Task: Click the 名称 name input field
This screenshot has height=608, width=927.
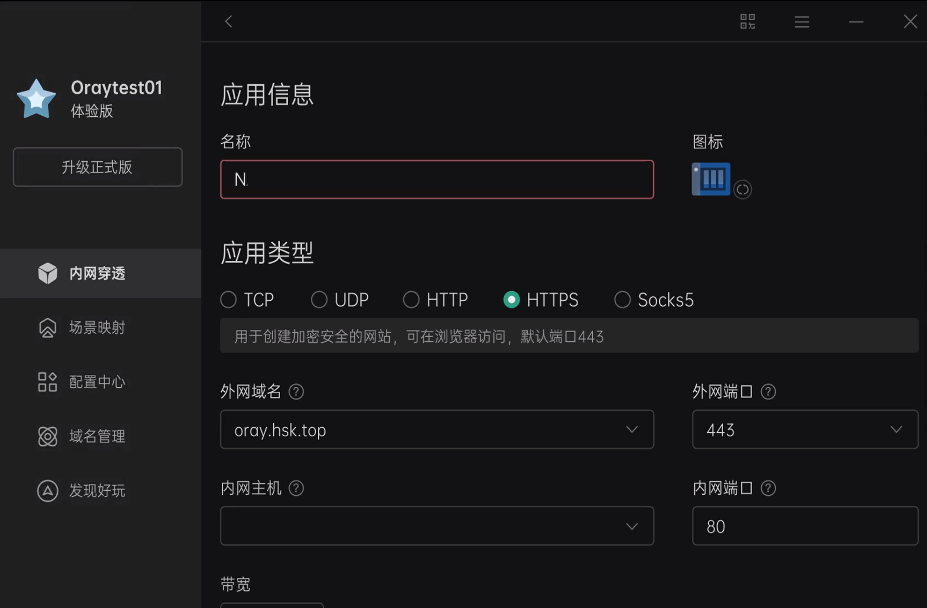Action: pos(437,180)
